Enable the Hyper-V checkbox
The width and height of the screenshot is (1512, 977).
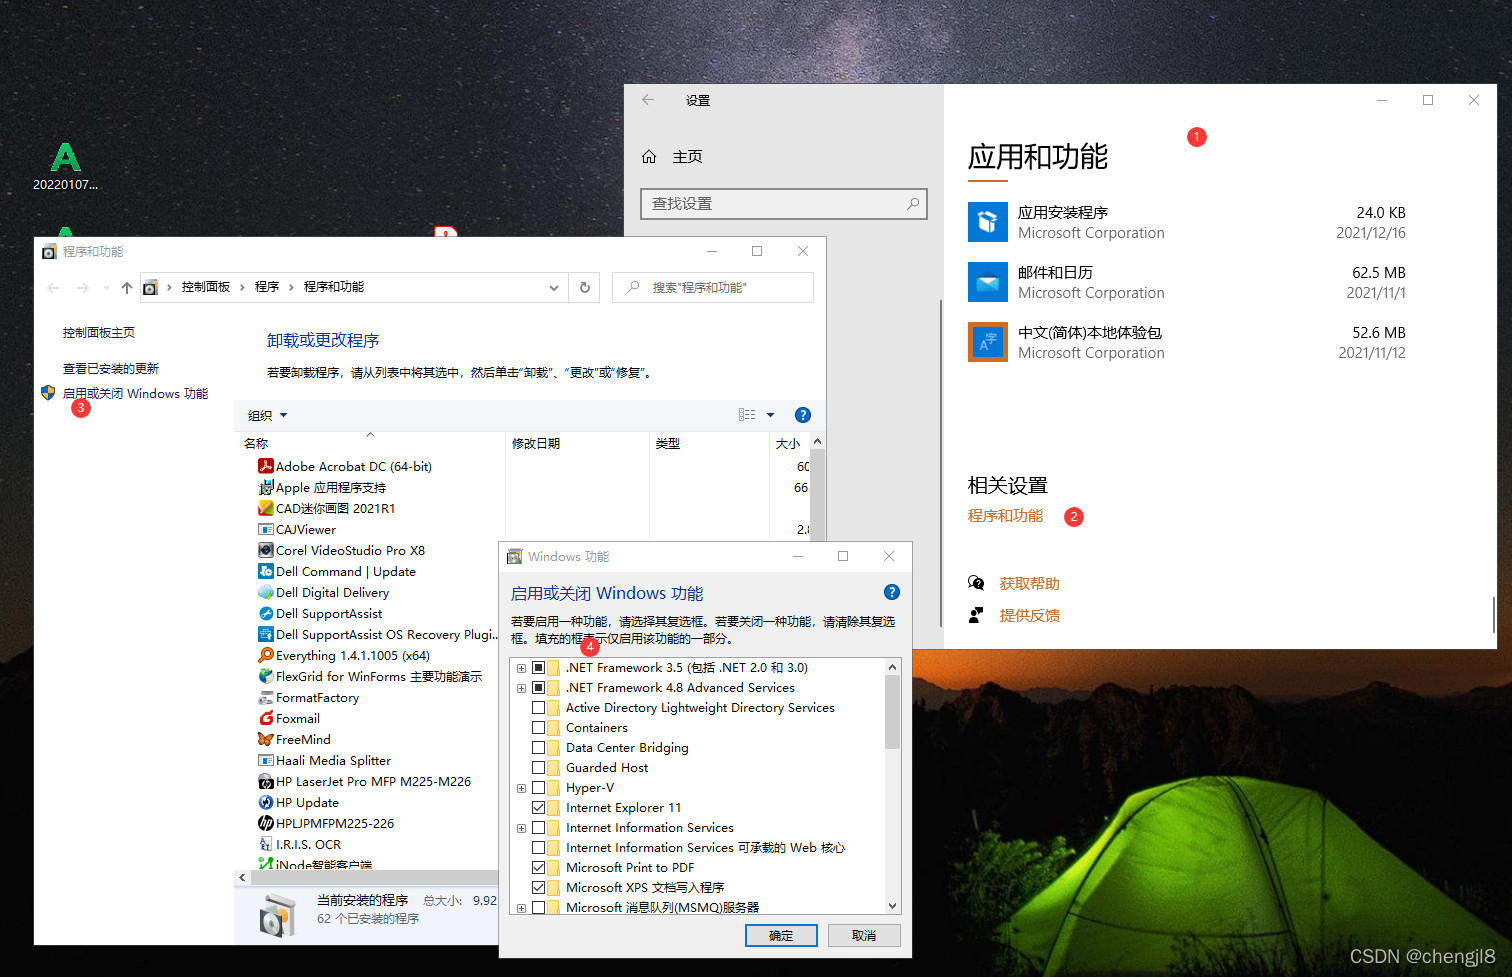538,787
